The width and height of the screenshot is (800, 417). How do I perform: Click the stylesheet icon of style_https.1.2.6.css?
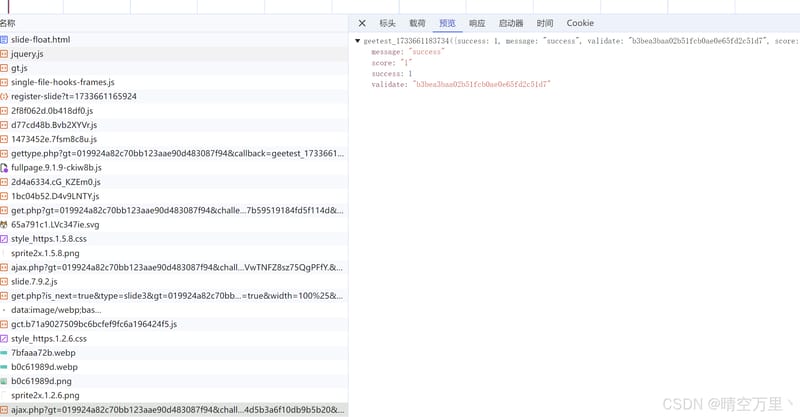(4, 338)
